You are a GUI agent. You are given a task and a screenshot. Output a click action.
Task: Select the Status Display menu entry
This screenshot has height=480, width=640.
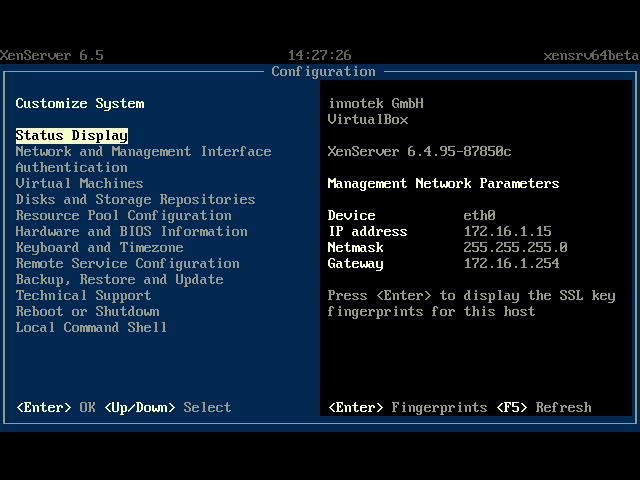tap(72, 136)
